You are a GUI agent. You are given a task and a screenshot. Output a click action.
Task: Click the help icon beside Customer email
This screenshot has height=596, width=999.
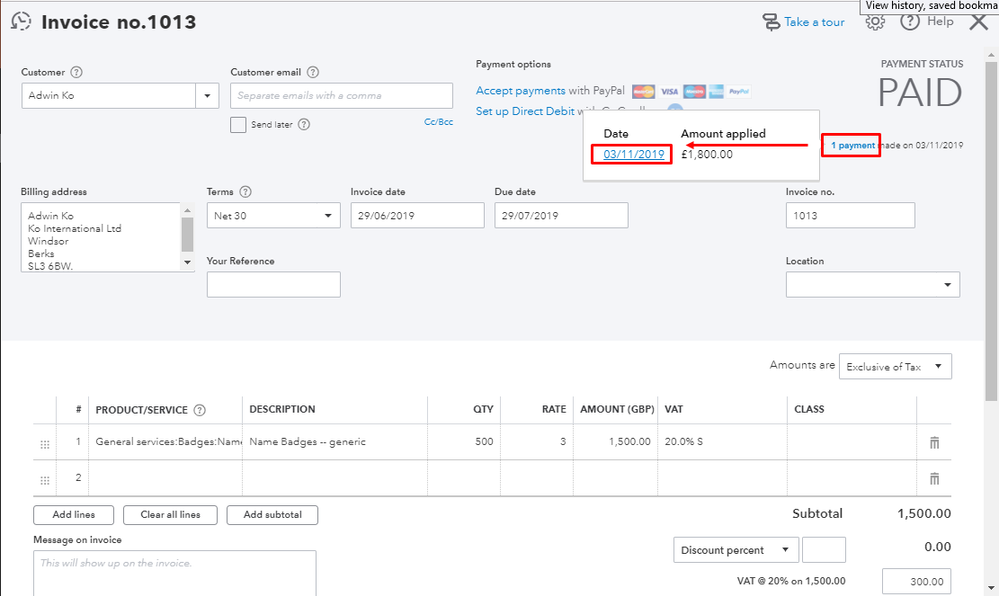[x=313, y=72]
